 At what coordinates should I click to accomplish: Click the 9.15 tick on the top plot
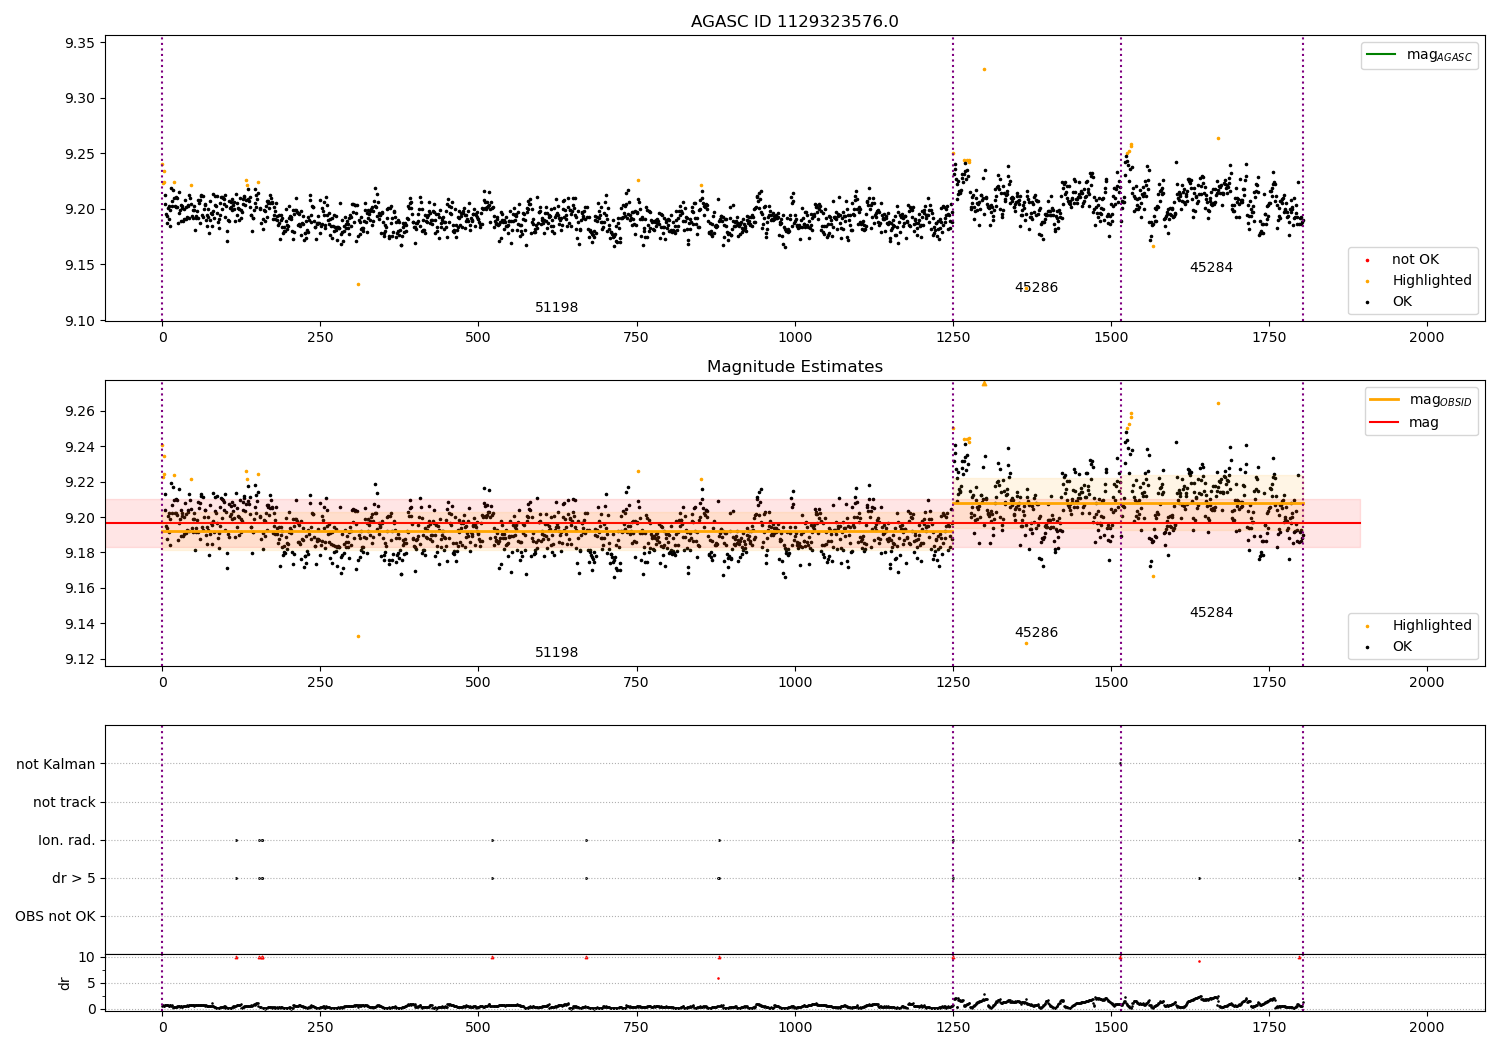80,265
